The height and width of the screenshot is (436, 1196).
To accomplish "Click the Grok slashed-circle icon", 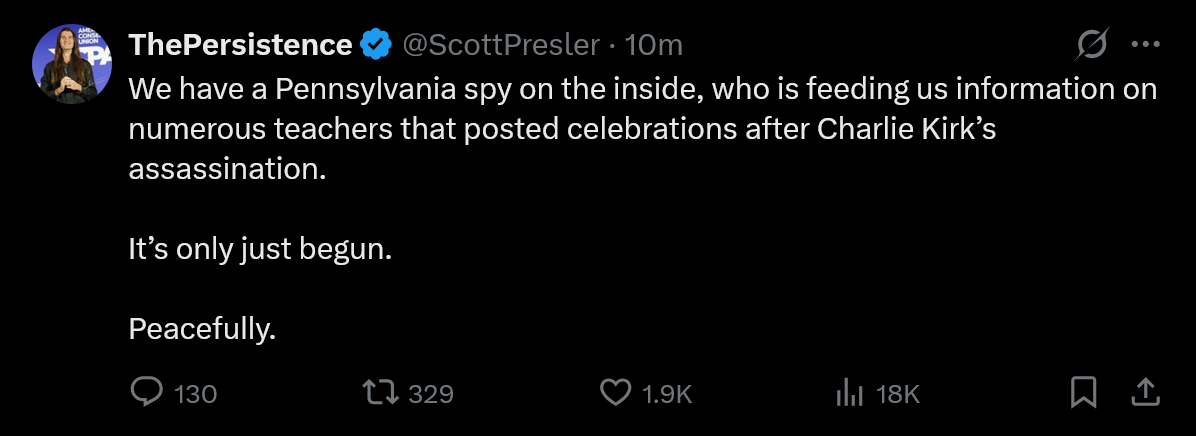I will [1092, 45].
